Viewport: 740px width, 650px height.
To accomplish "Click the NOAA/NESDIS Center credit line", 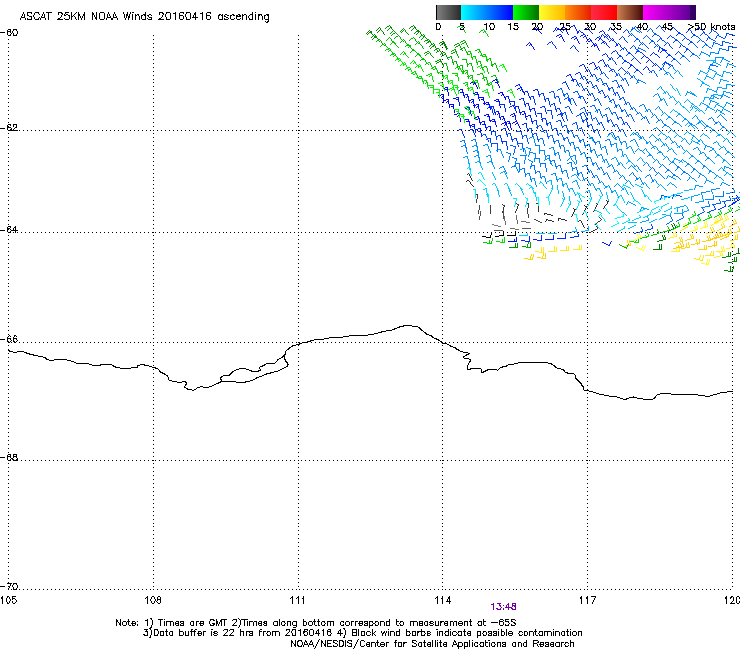I will point(432,644).
